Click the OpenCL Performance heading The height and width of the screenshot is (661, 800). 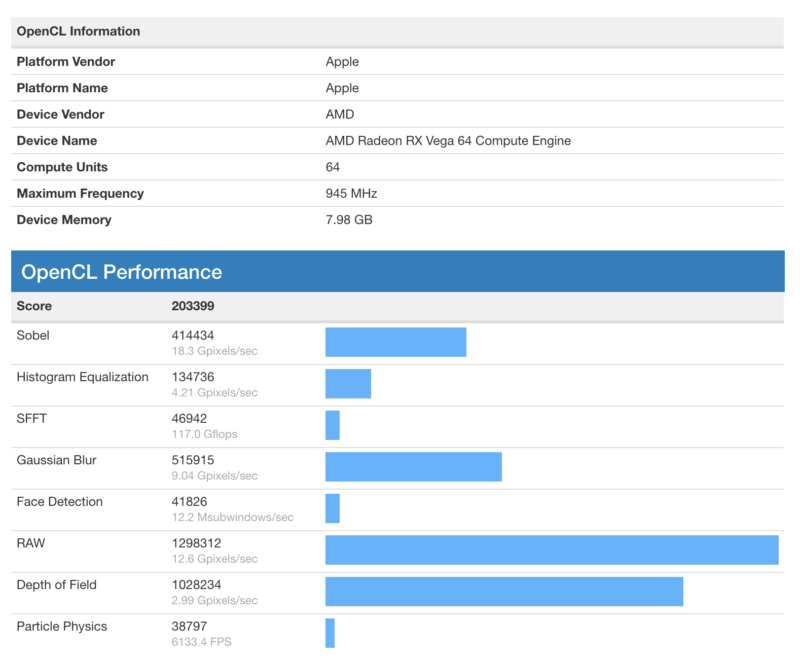[121, 272]
